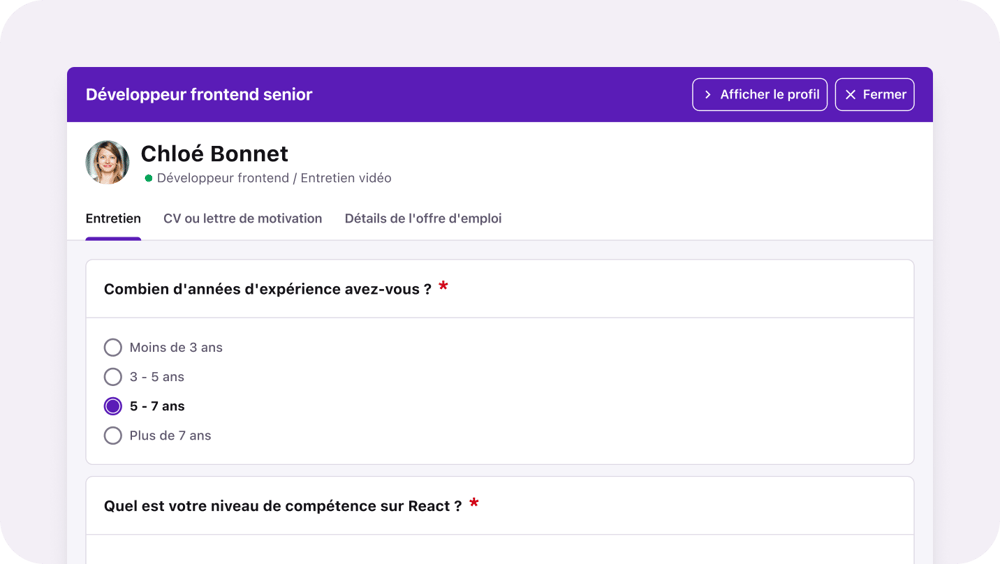Open the "CV ou lettre de motivation" tab
The image size is (1000, 564).
coord(243,218)
